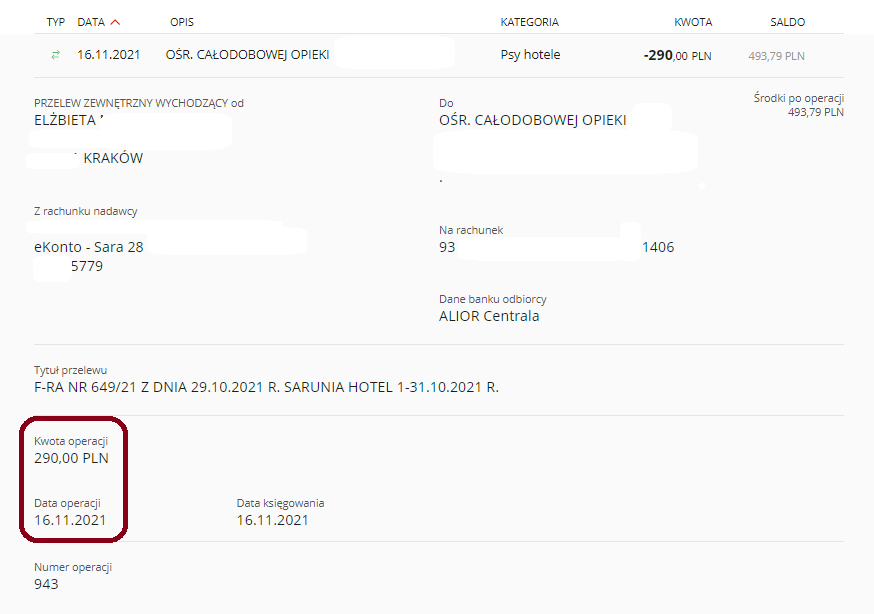Click the ALIOR Centrala bank name
The image size is (874, 614).
pos(489,316)
